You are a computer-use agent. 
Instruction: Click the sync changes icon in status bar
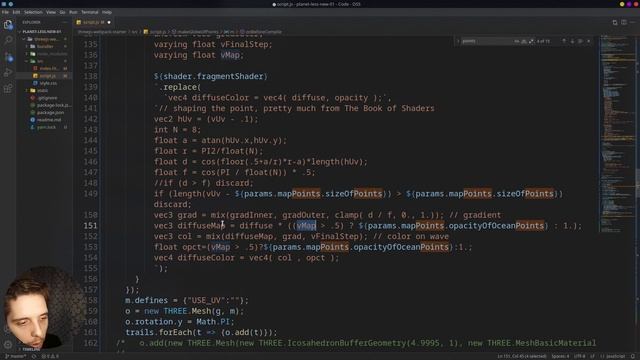(34, 356)
